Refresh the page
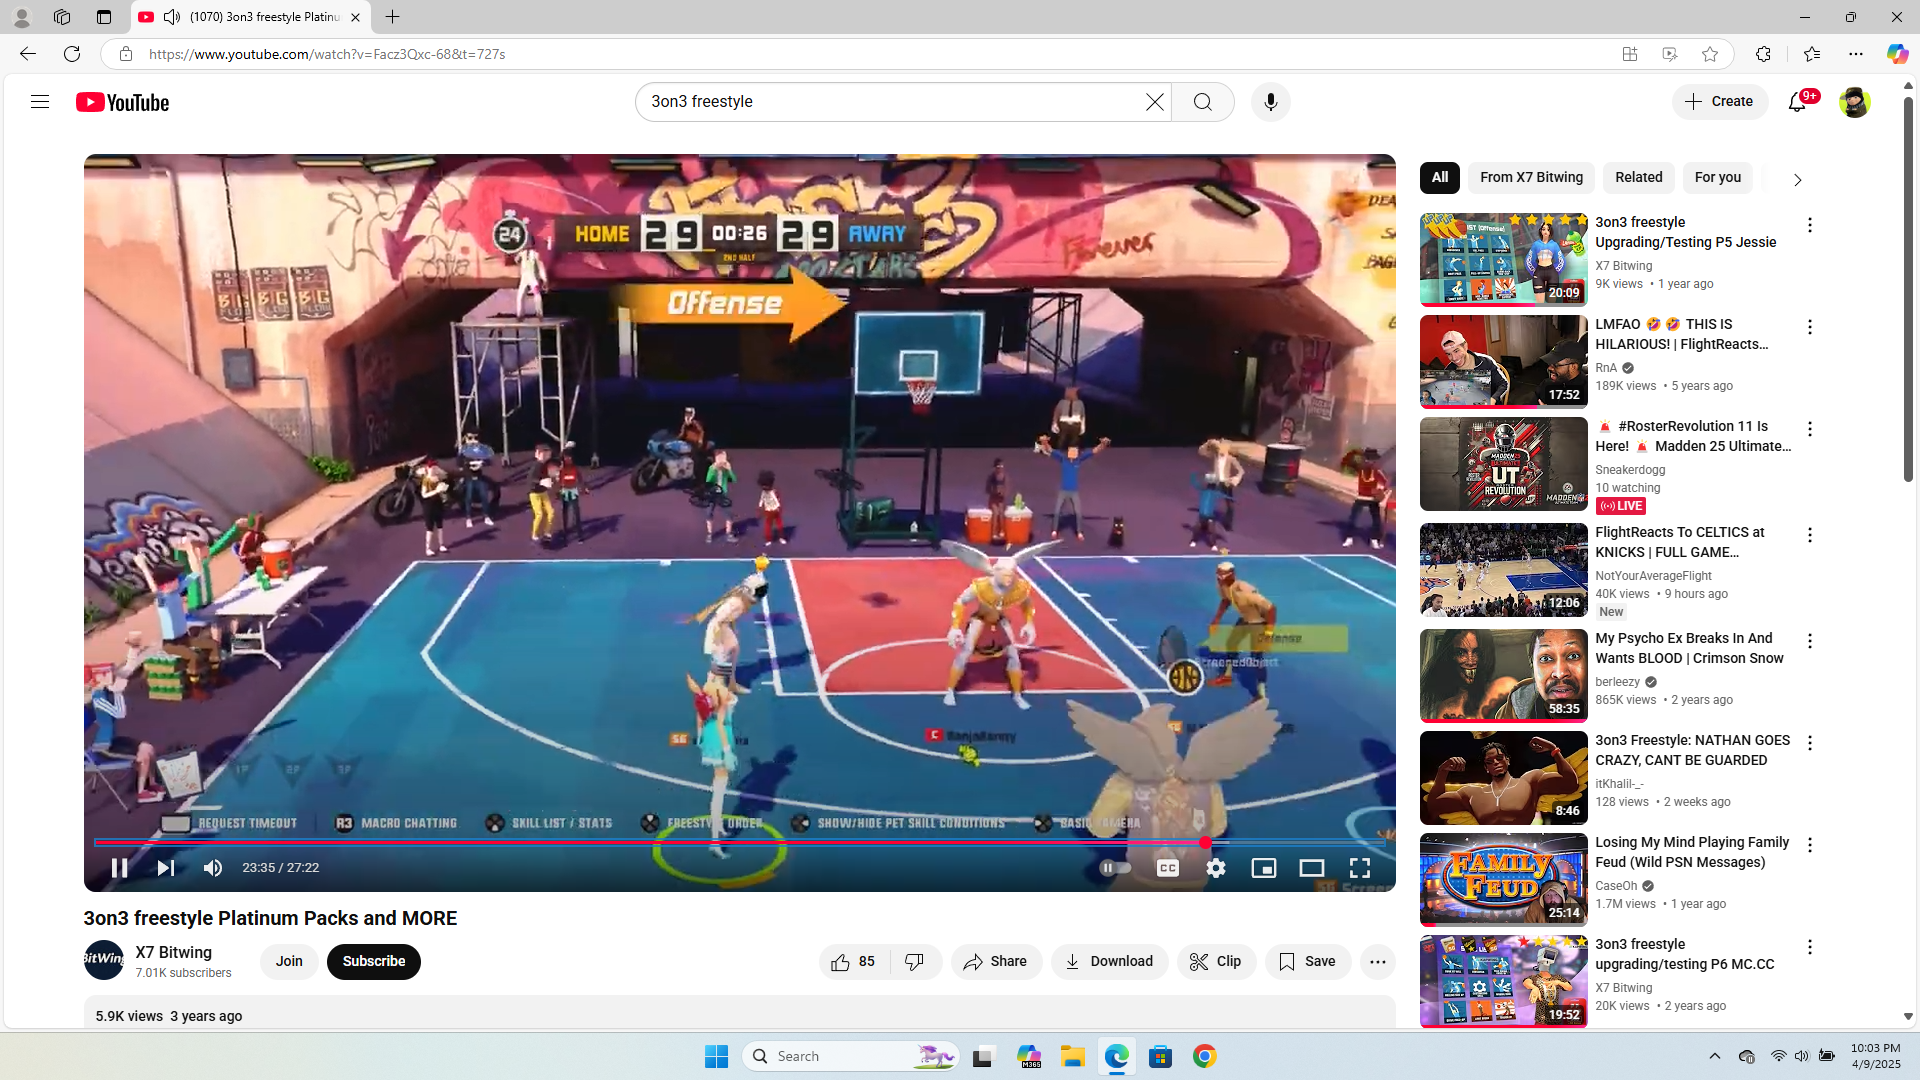 point(72,54)
